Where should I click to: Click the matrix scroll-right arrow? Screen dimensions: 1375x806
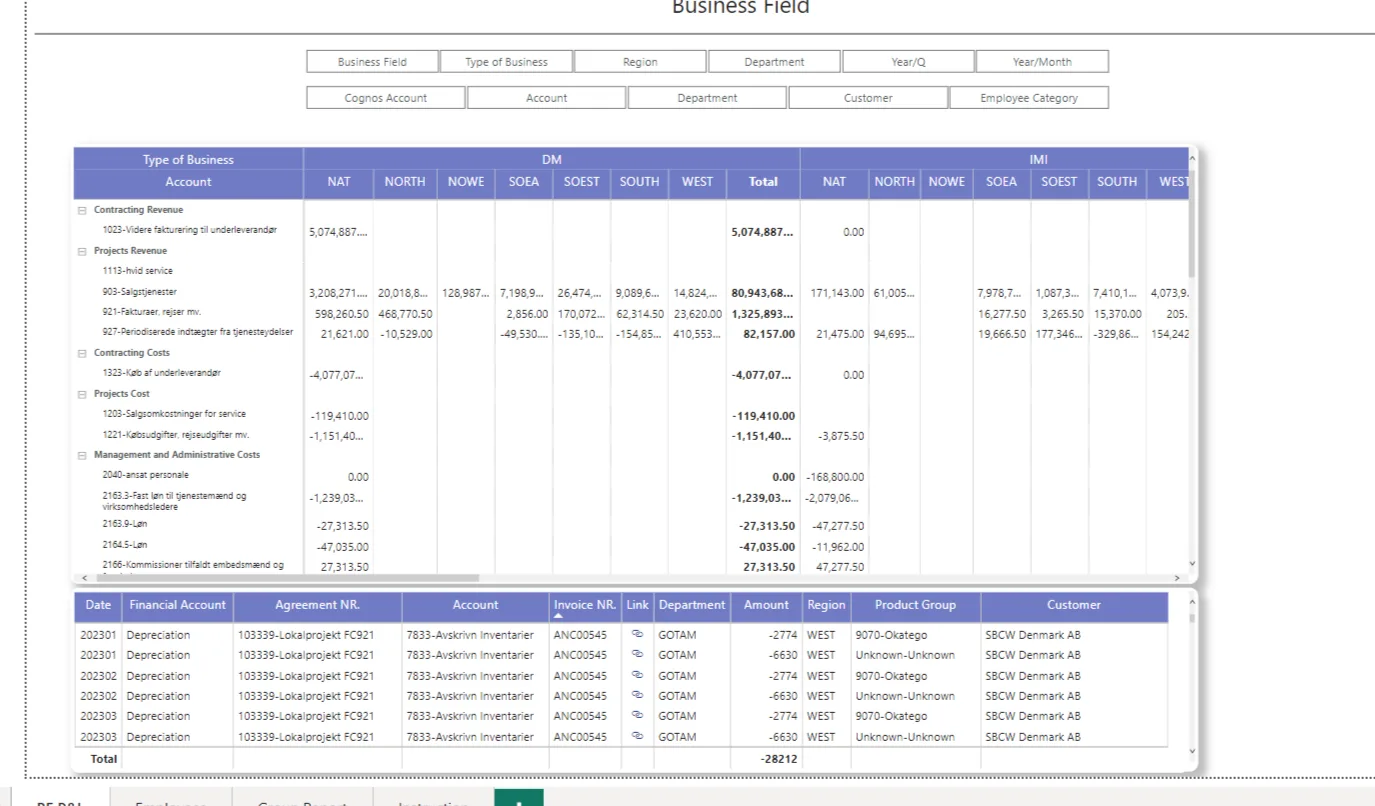click(x=1177, y=578)
